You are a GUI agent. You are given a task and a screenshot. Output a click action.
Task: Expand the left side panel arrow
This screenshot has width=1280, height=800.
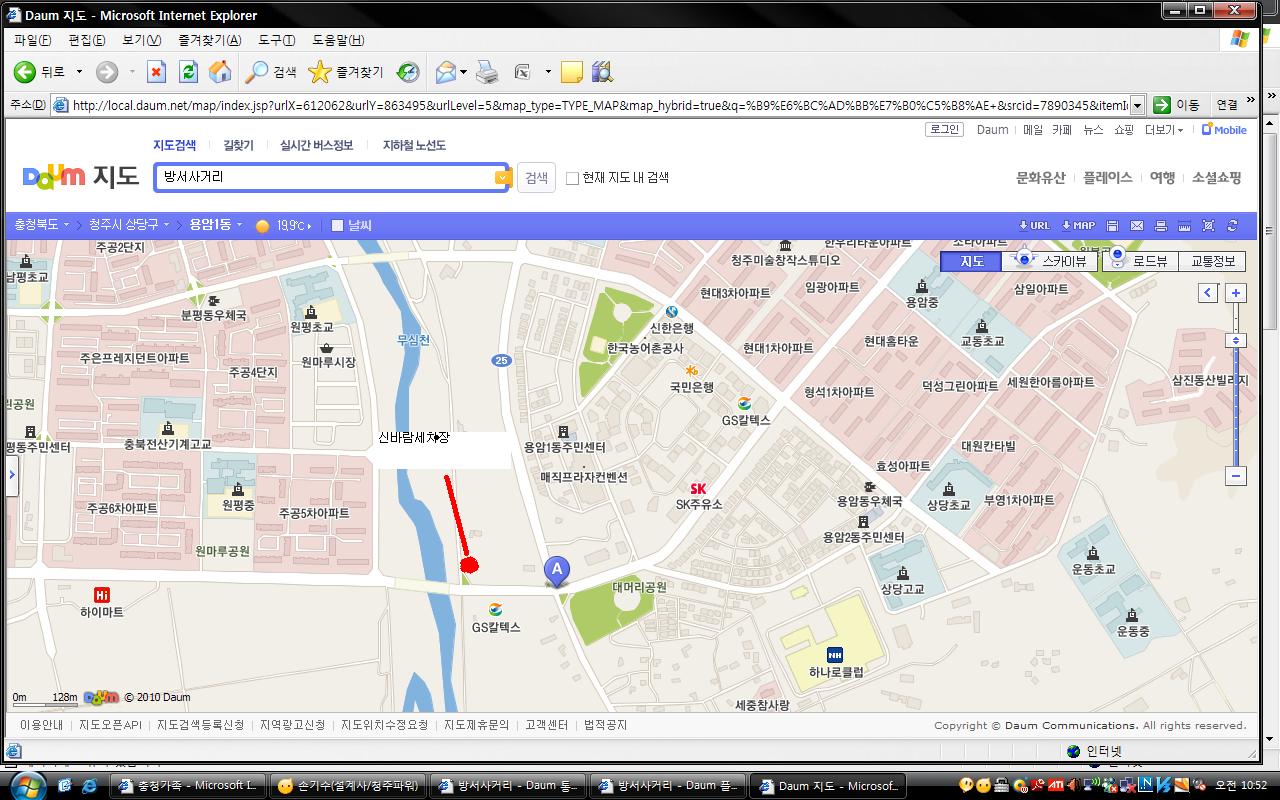12,474
